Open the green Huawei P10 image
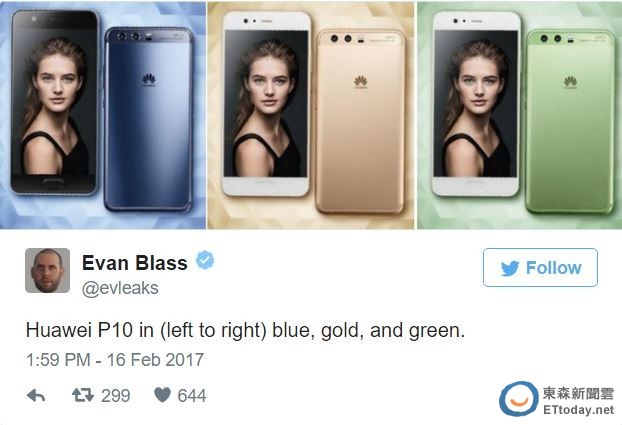 coord(519,115)
